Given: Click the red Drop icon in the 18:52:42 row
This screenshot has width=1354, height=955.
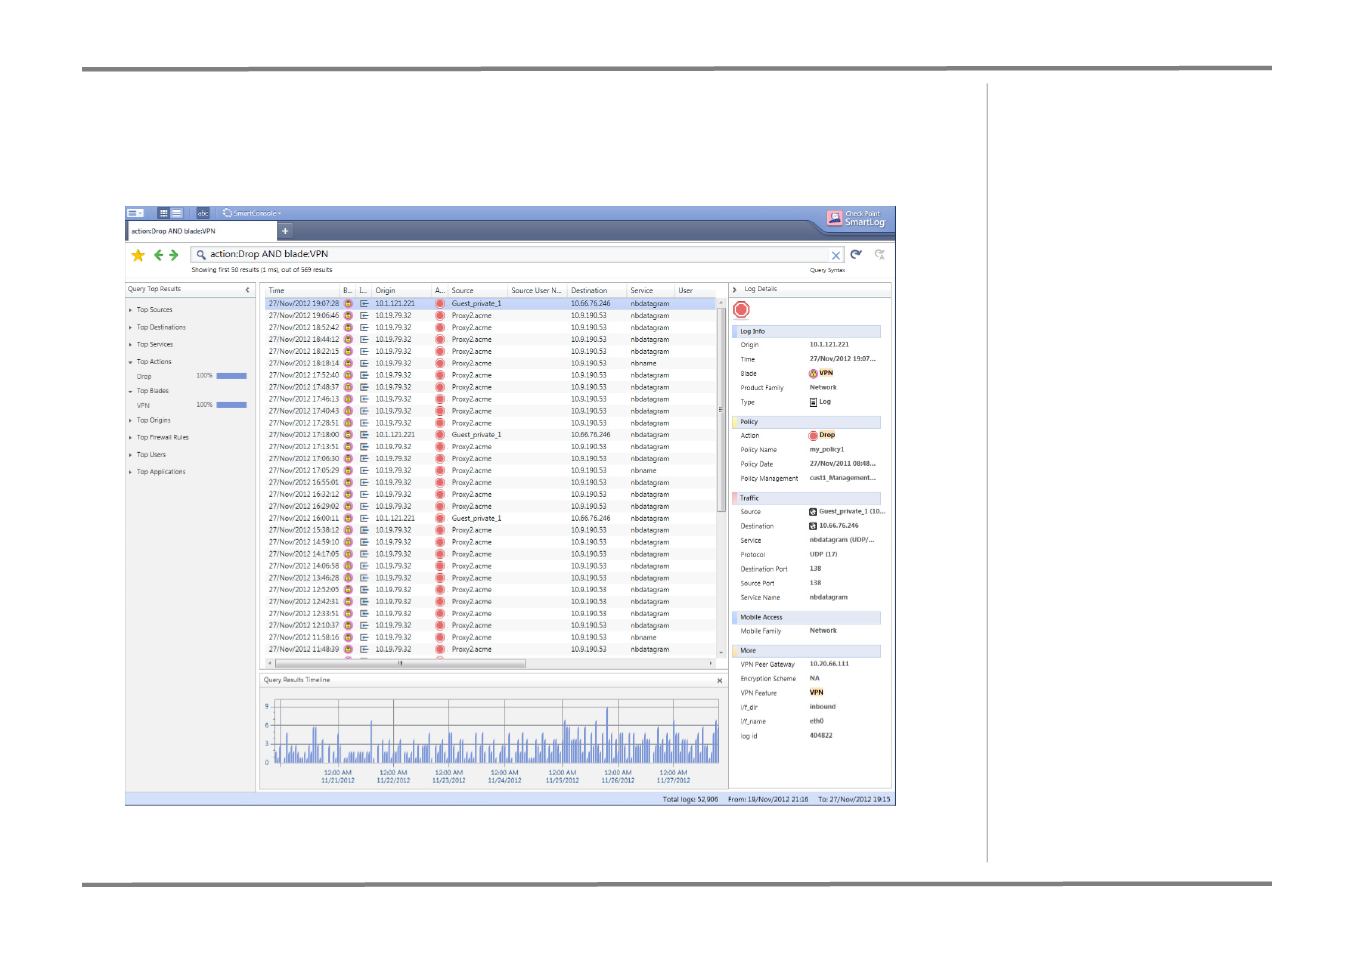Looking at the screenshot, I should (440, 327).
